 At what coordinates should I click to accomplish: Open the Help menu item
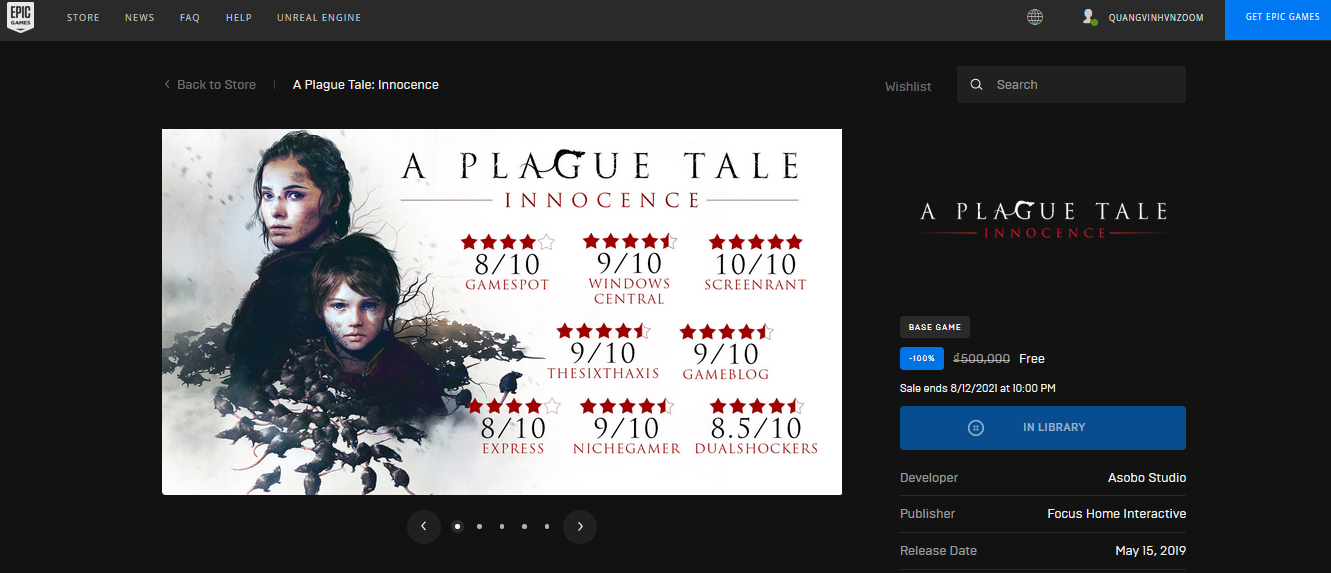[x=239, y=18]
